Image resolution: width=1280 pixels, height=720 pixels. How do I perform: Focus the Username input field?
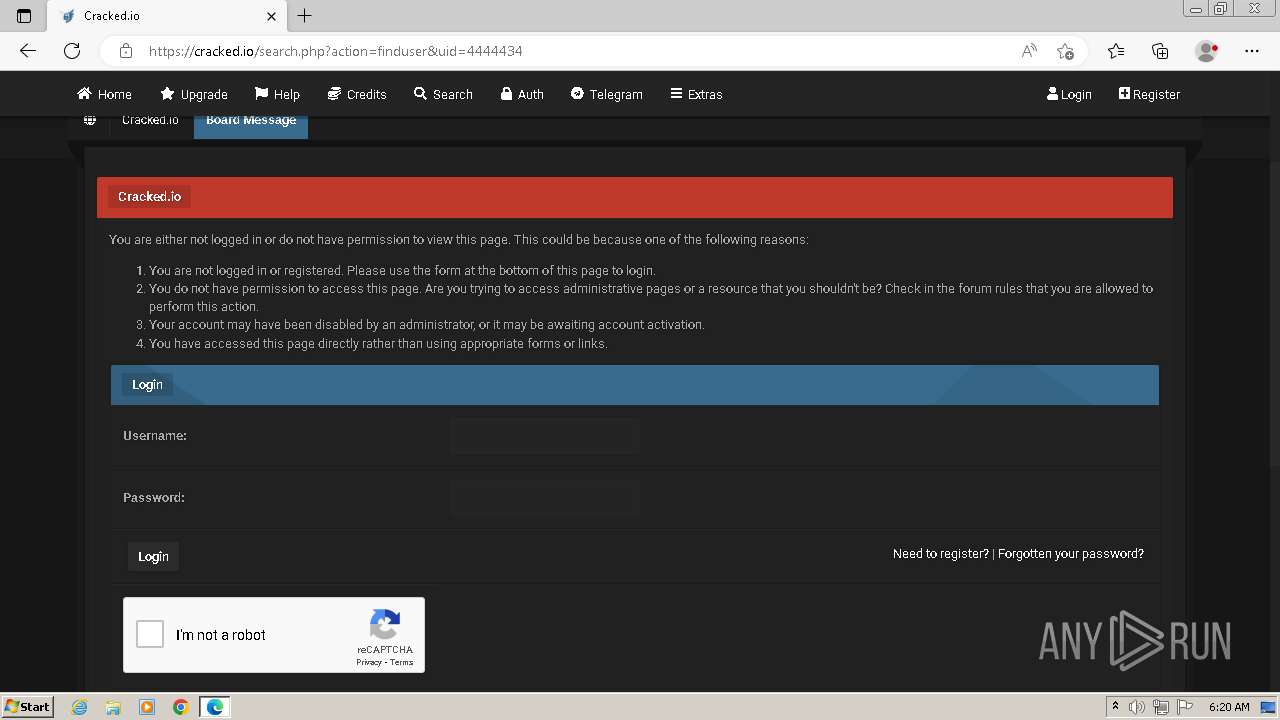(545, 436)
